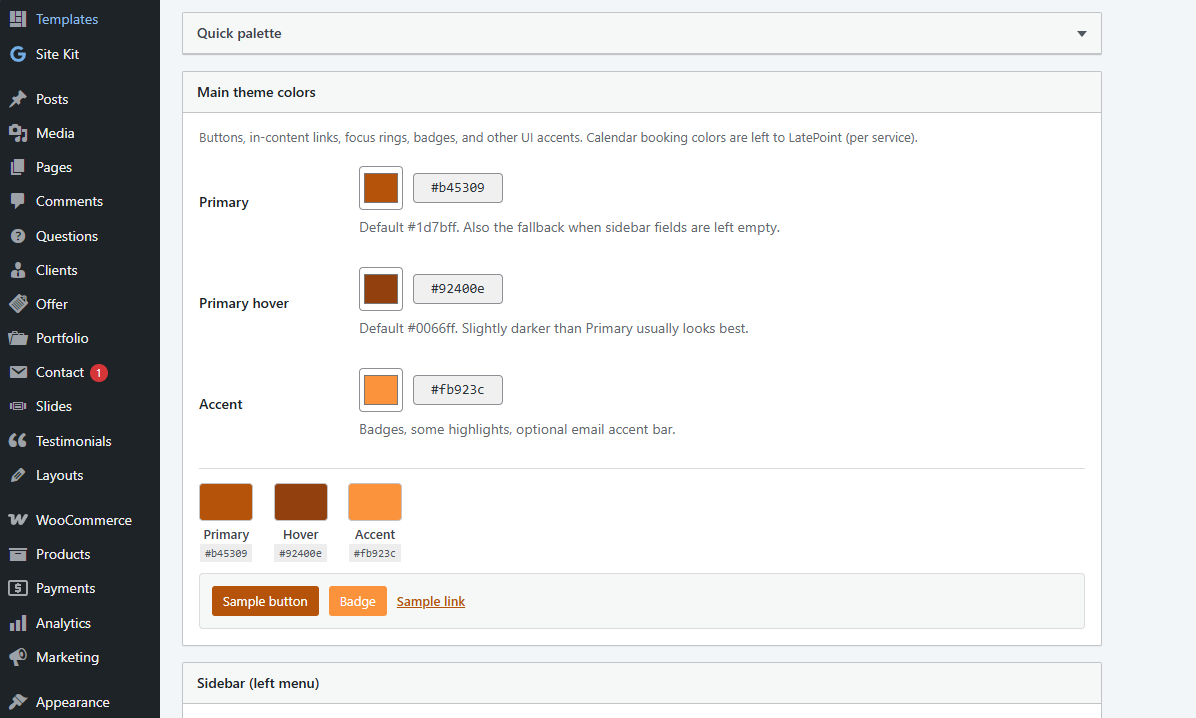Go to the Products menu item
Screen dimensions: 1196x718
[x=63, y=554]
